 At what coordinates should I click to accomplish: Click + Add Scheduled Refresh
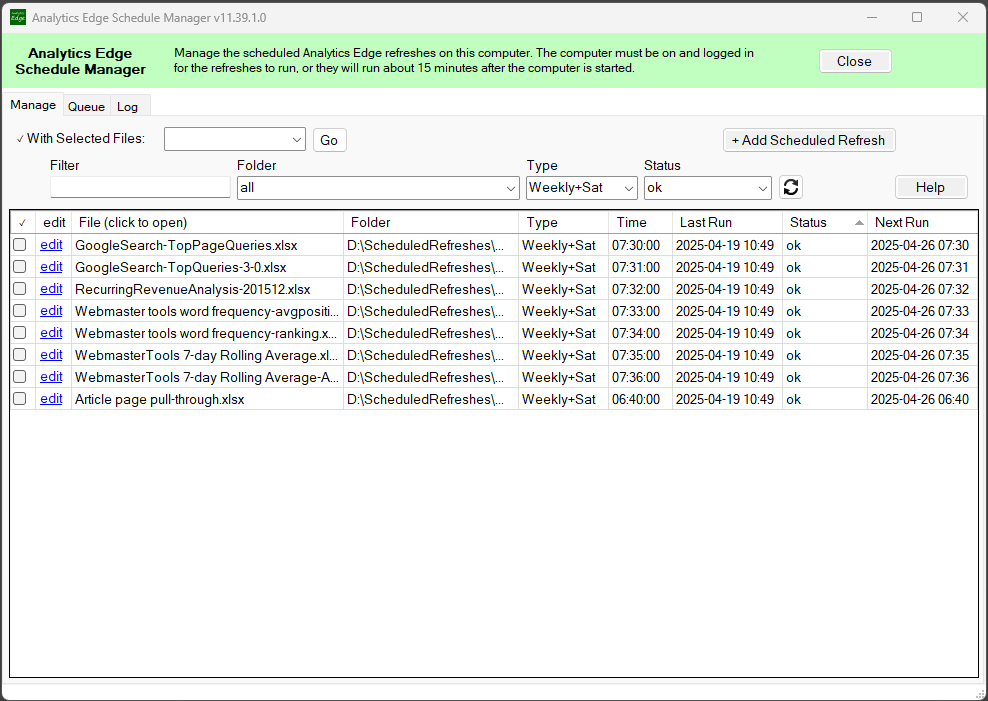click(809, 140)
